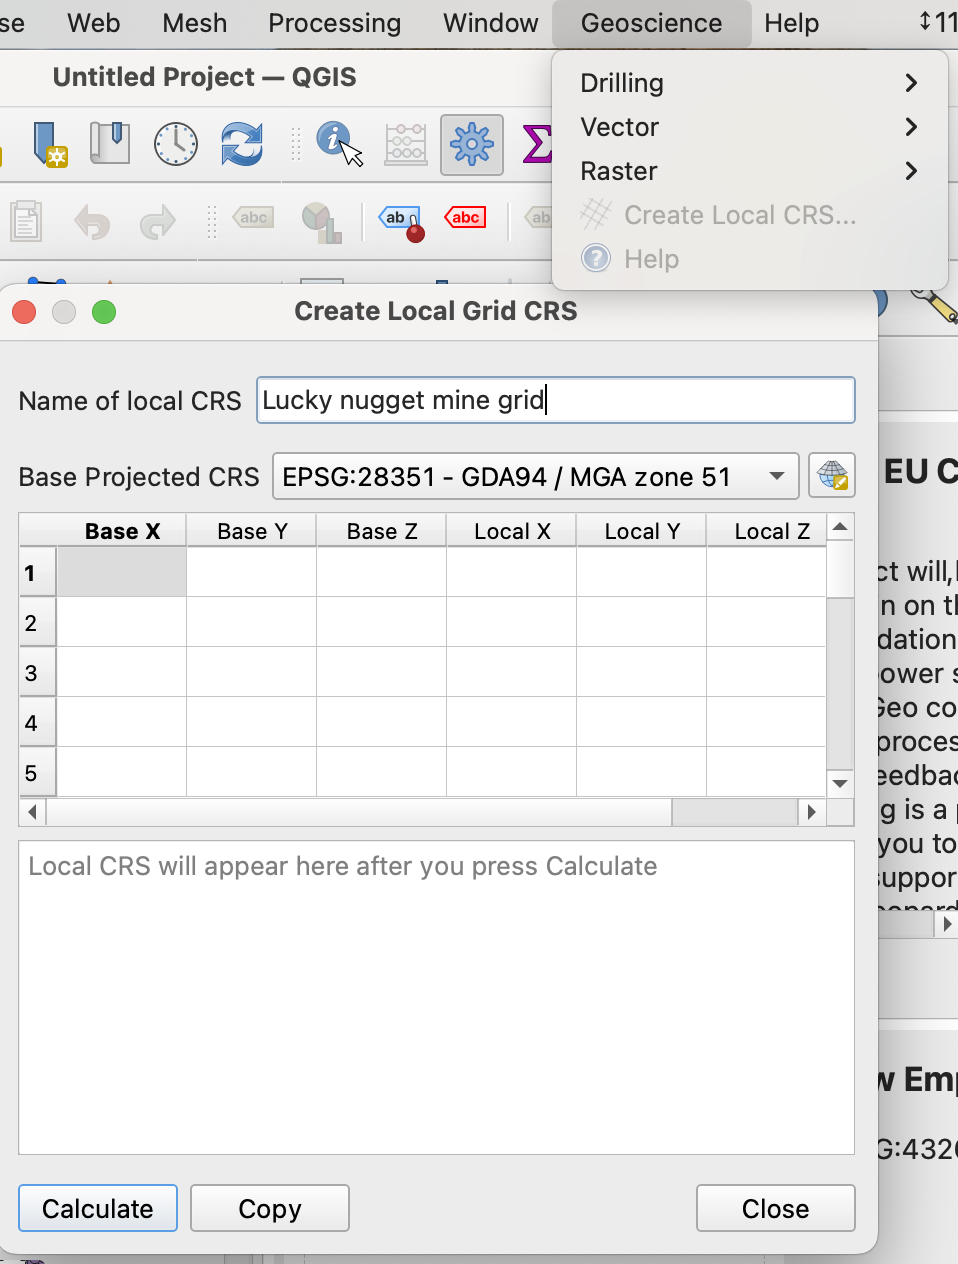Click the Statistical Summary sigma icon
This screenshot has height=1264, width=958.
tap(536, 144)
